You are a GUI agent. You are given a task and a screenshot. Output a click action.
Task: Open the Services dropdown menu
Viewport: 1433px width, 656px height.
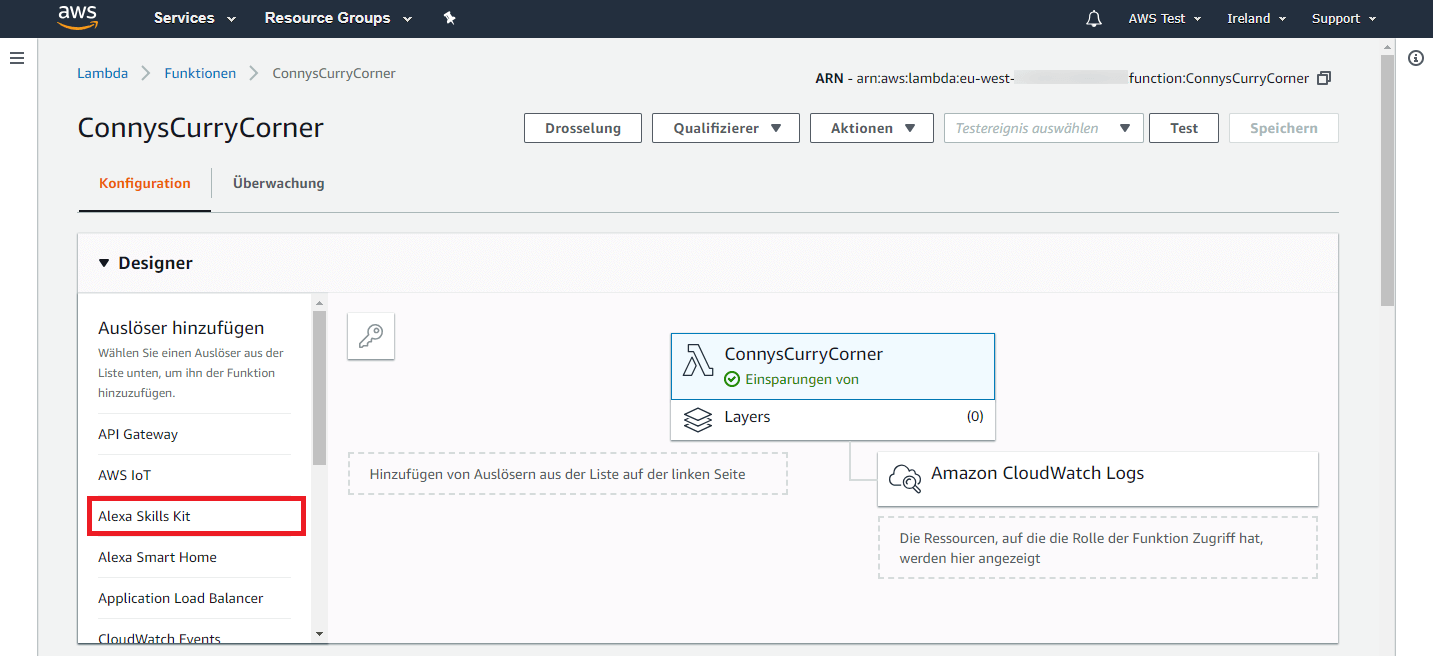point(195,18)
